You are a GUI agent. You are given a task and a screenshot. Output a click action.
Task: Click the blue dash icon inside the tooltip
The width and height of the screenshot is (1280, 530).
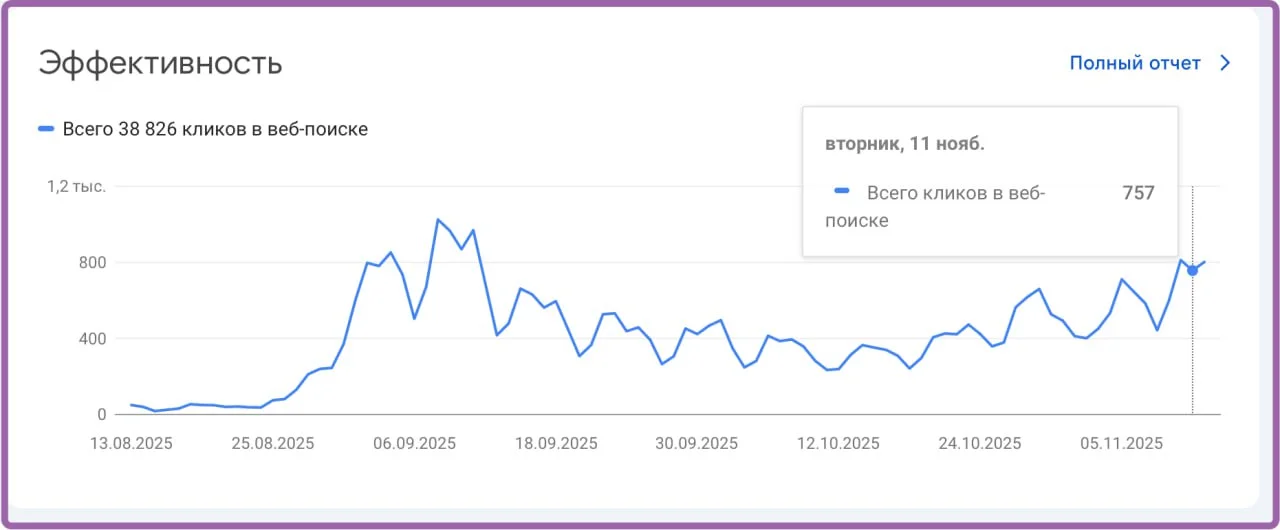coord(842,191)
